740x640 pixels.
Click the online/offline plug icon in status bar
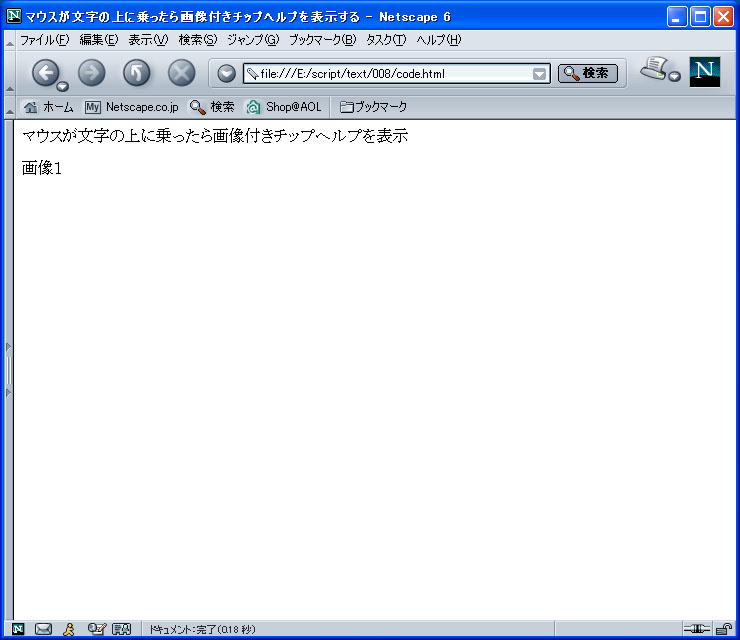697,629
